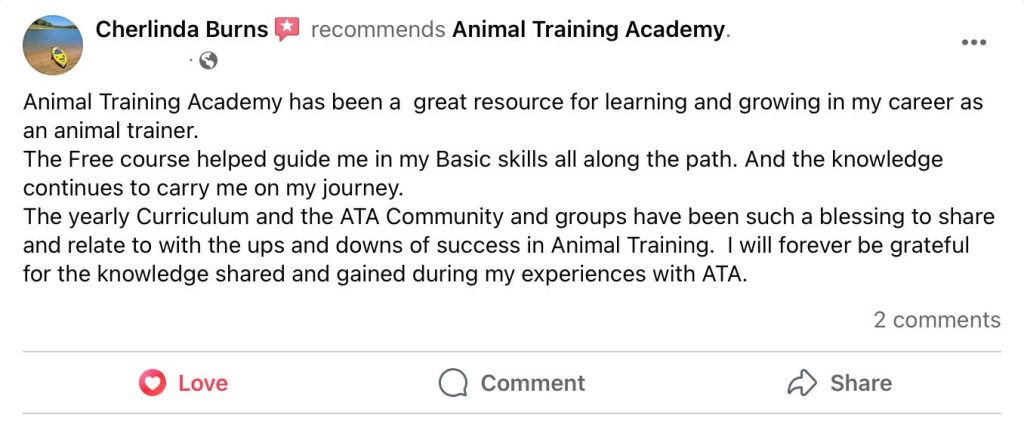Image resolution: width=1024 pixels, height=421 pixels.
Task: Click the word "recommends" in header
Action: coord(378,29)
